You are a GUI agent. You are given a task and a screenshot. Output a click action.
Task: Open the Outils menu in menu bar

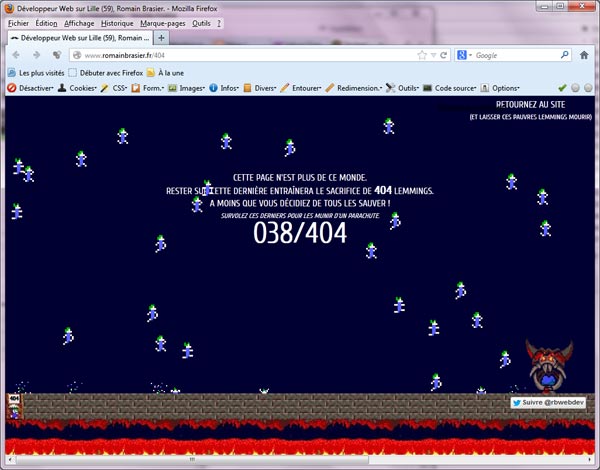(201, 23)
